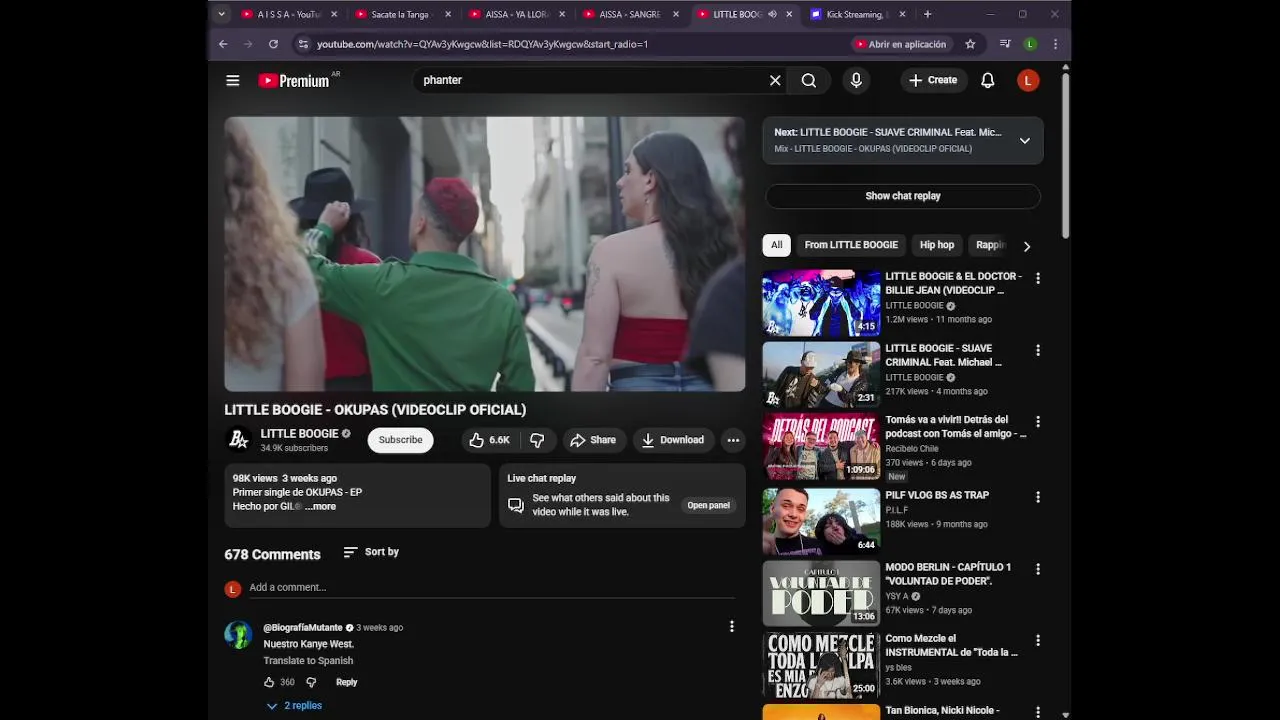Click the video player area
Screen dimensions: 1280x720
pos(485,254)
